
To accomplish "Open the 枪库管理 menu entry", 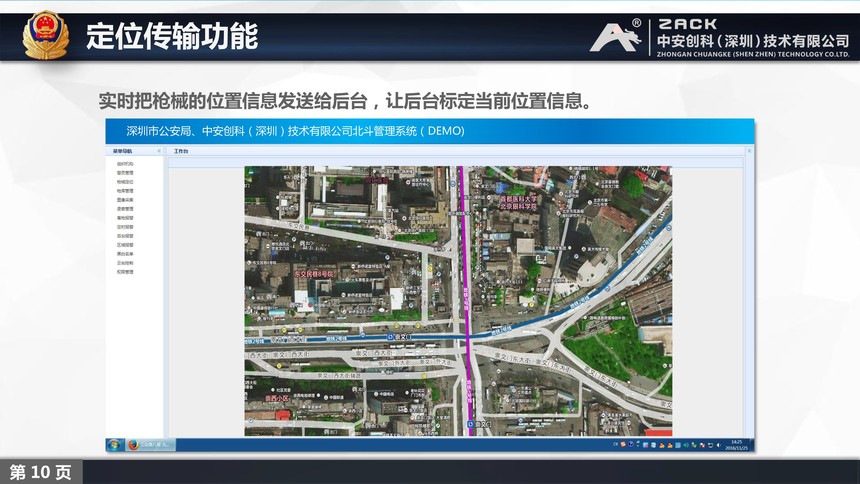I will pyautogui.click(x=125, y=190).
